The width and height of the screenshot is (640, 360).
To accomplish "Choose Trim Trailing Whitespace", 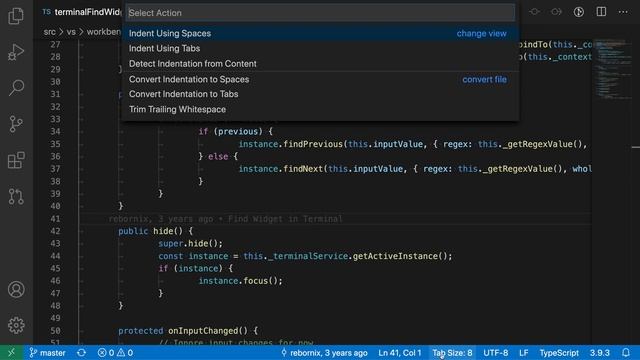I will [x=320, y=109].
